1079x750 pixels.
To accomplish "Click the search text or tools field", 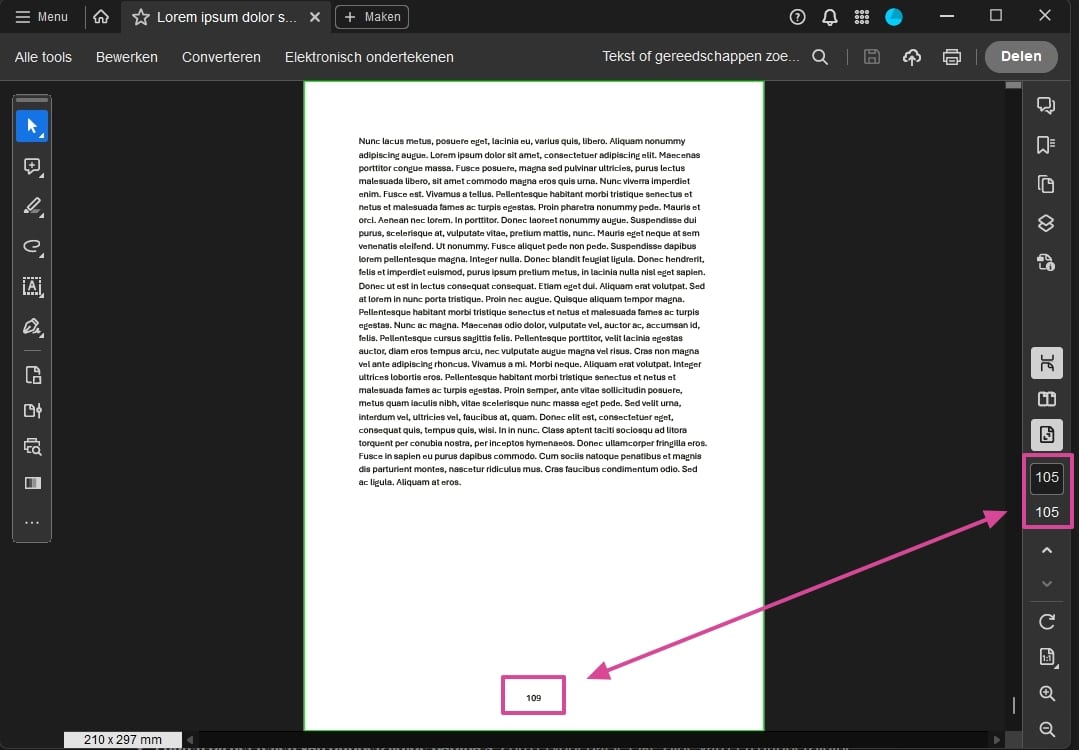I will point(701,56).
